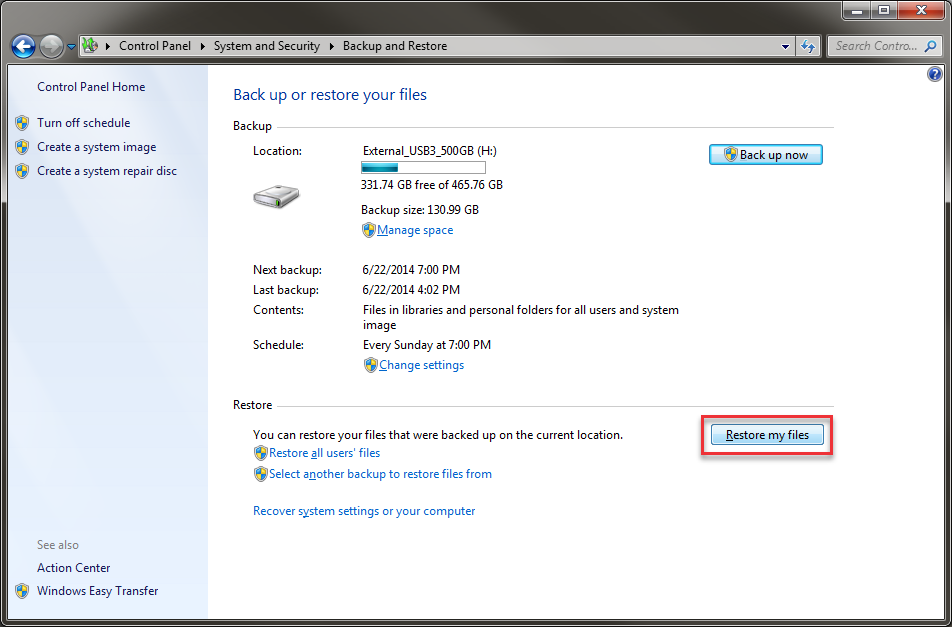Click the shield icon next to Create a system image
The height and width of the screenshot is (627, 952).
pos(22,147)
